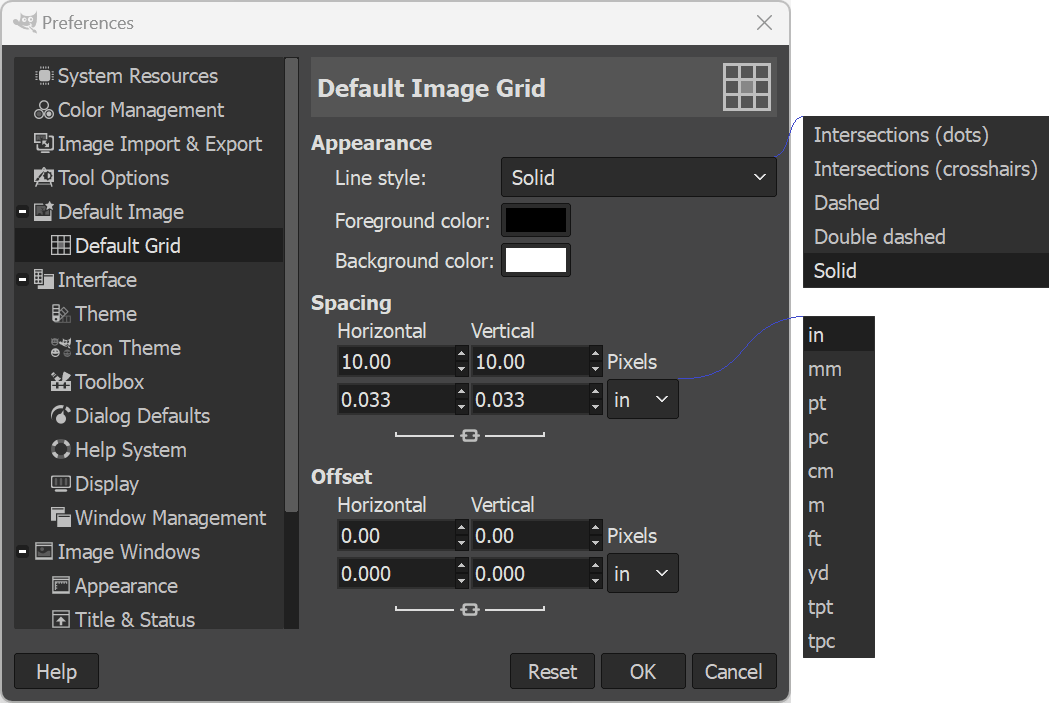Click the Help System lifebuoy icon
1049x703 pixels.
point(60,450)
